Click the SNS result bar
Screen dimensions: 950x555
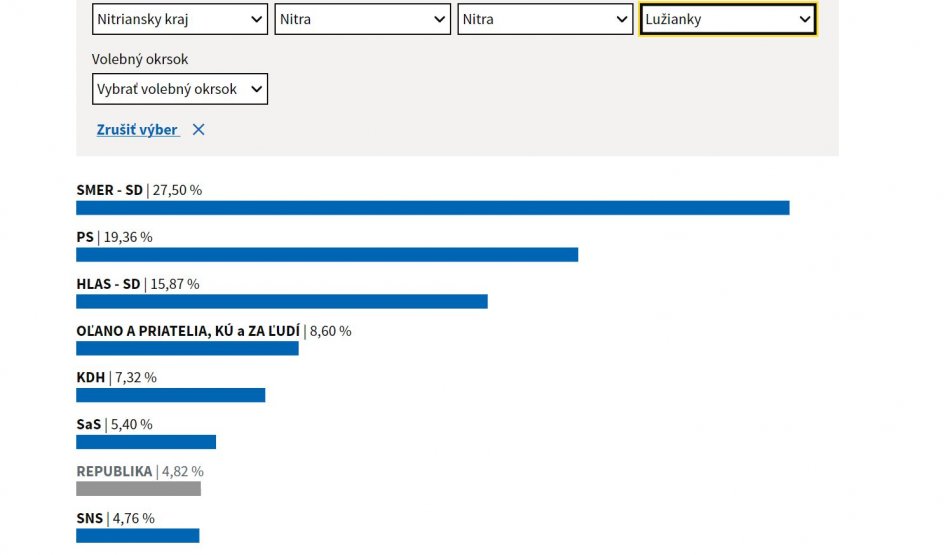pyautogui.click(x=137, y=536)
